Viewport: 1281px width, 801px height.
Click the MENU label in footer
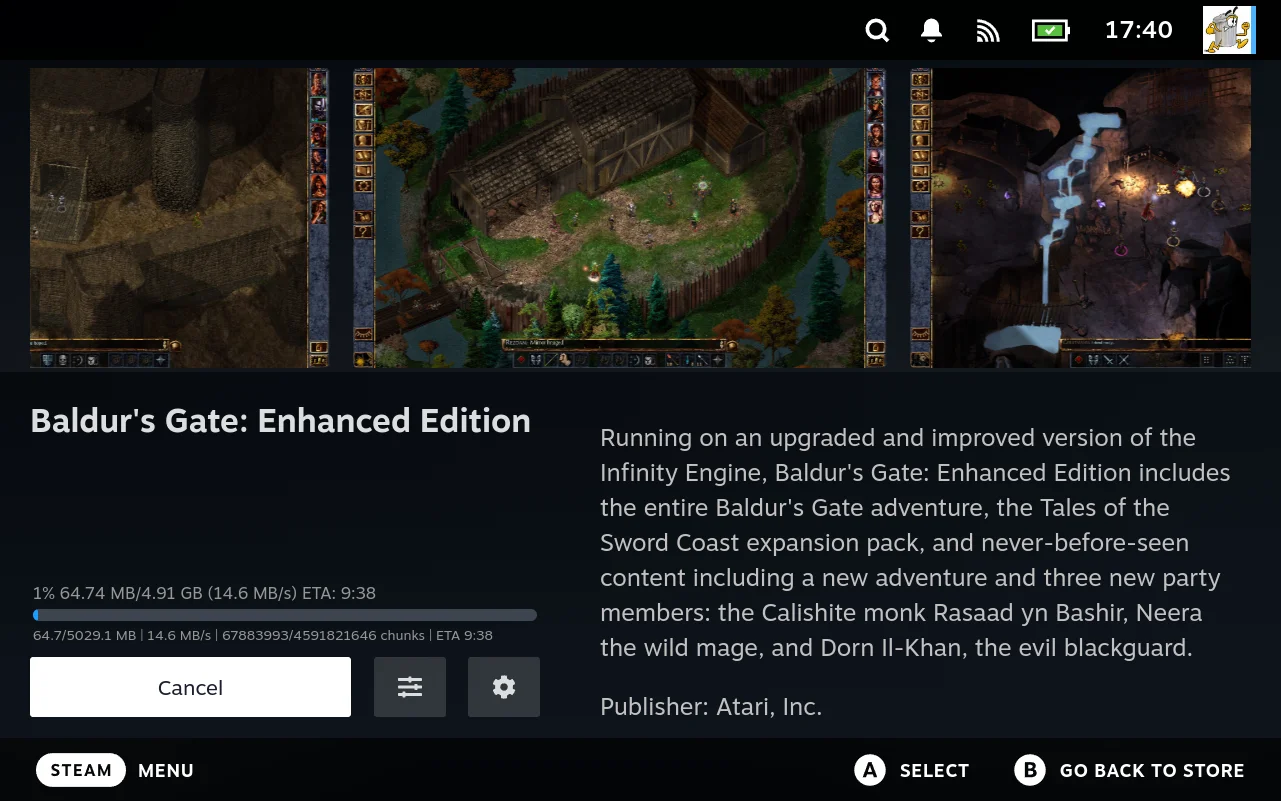[x=166, y=770]
